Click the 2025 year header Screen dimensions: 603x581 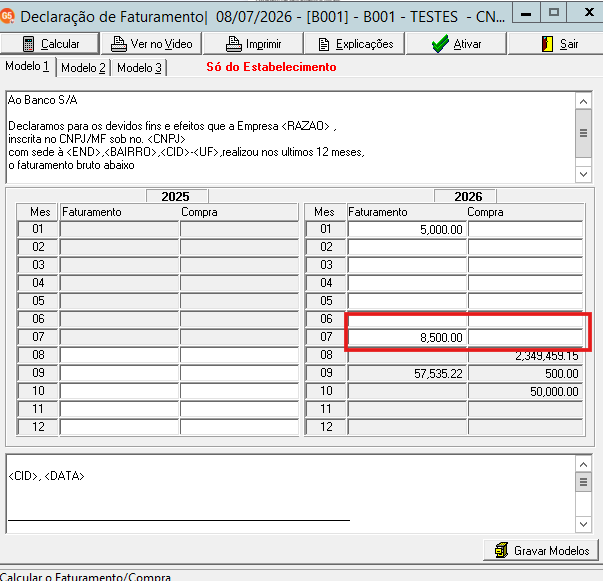pyautogui.click(x=177, y=196)
